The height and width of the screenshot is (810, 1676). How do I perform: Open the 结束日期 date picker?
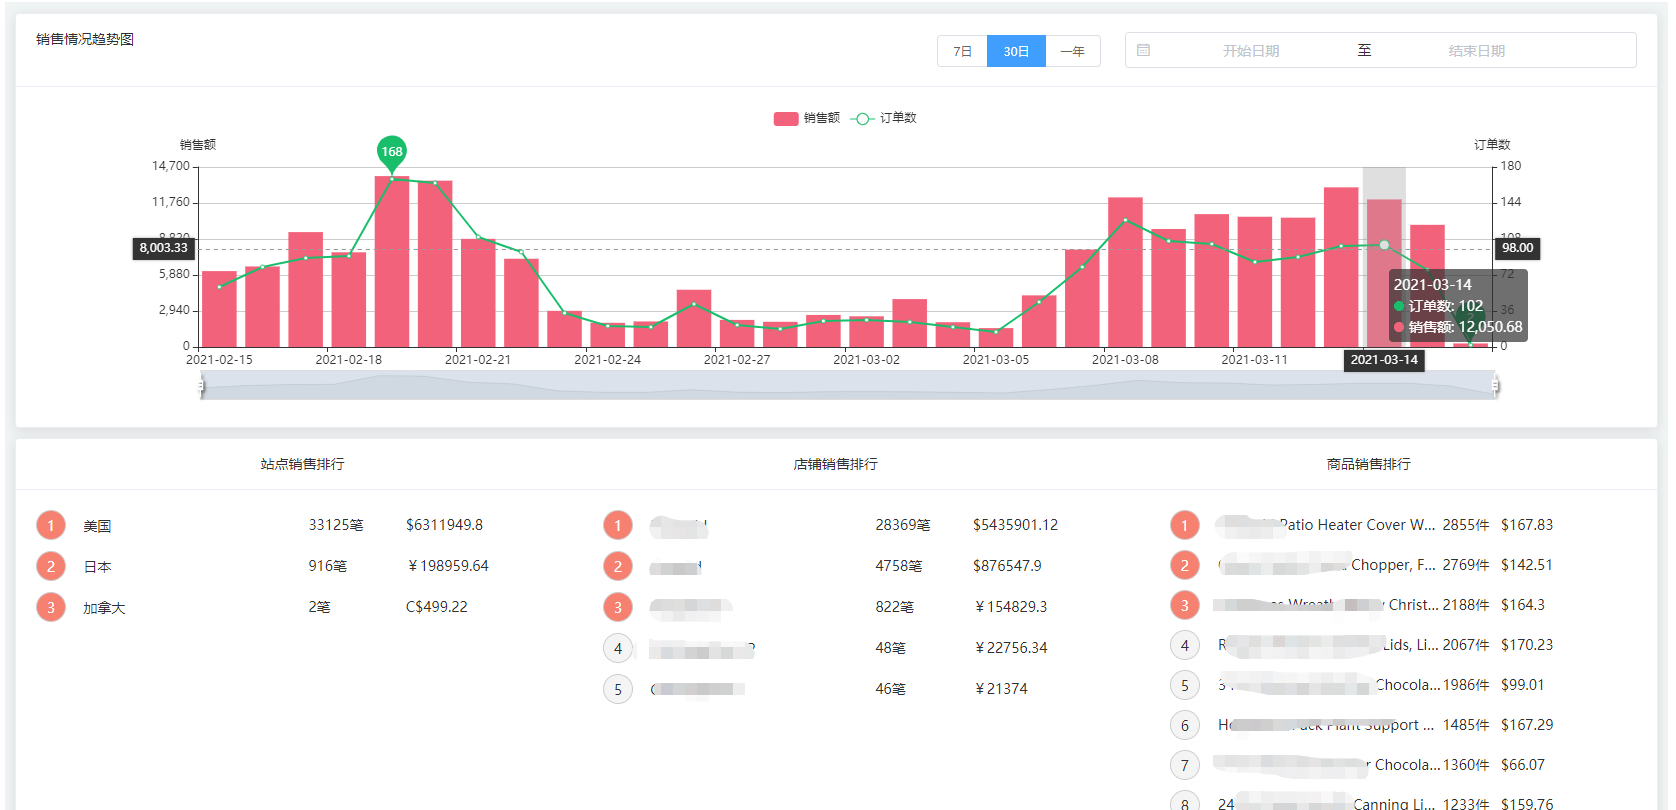pyautogui.click(x=1476, y=51)
